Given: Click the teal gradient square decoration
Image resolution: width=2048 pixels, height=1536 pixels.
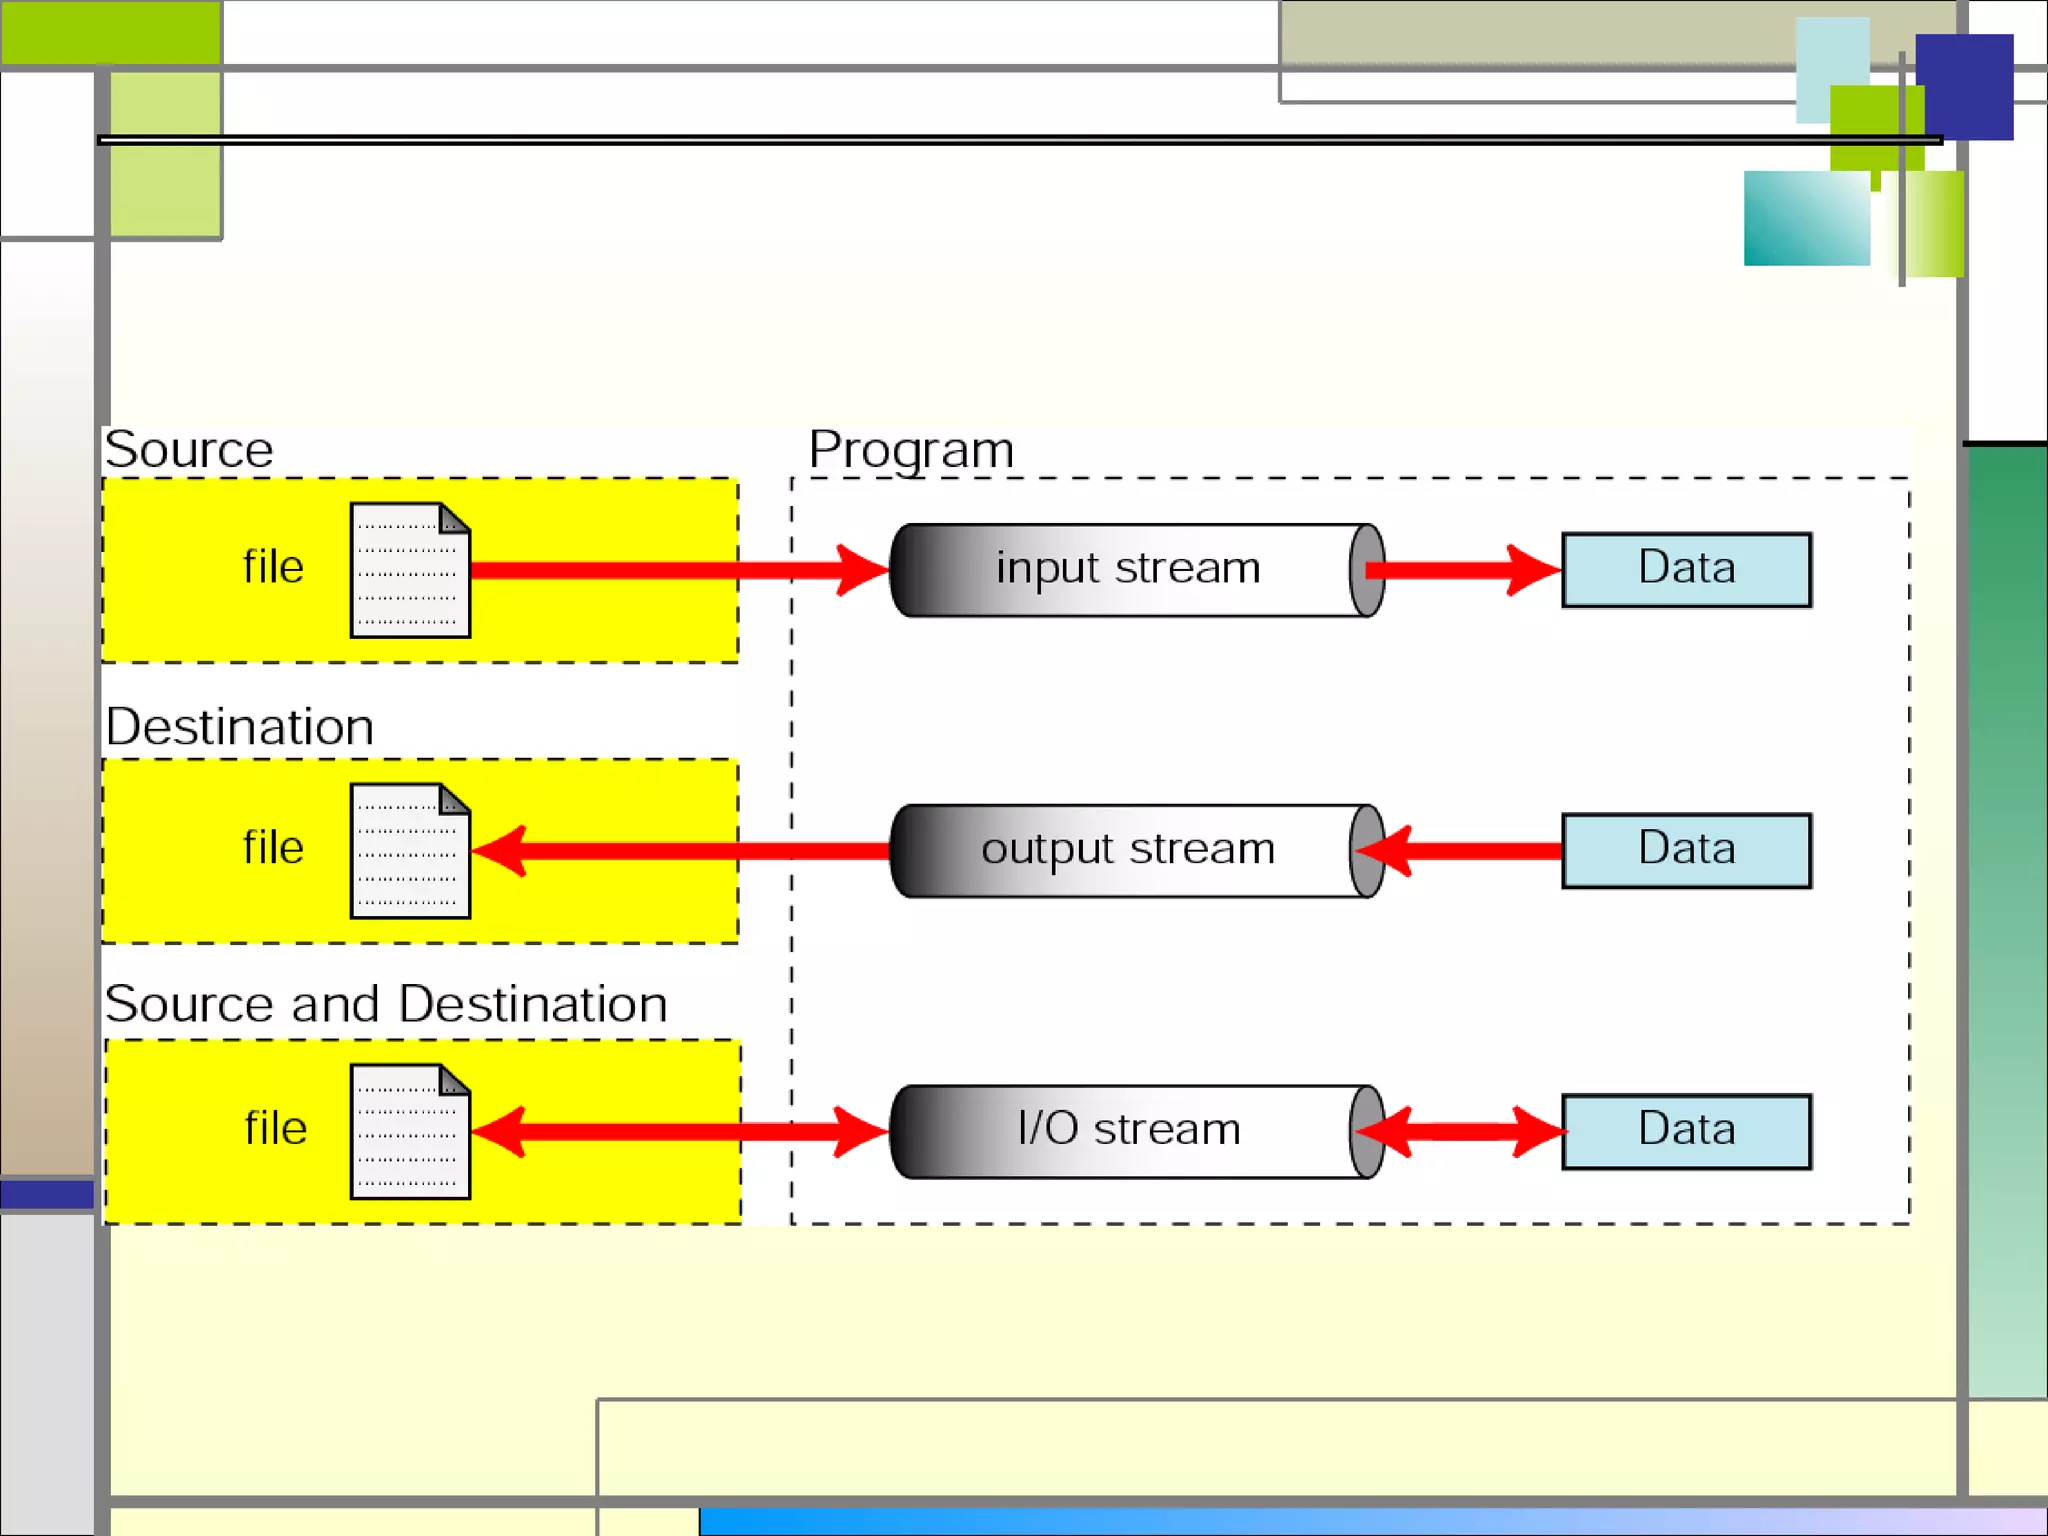Looking at the screenshot, I should [1806, 218].
